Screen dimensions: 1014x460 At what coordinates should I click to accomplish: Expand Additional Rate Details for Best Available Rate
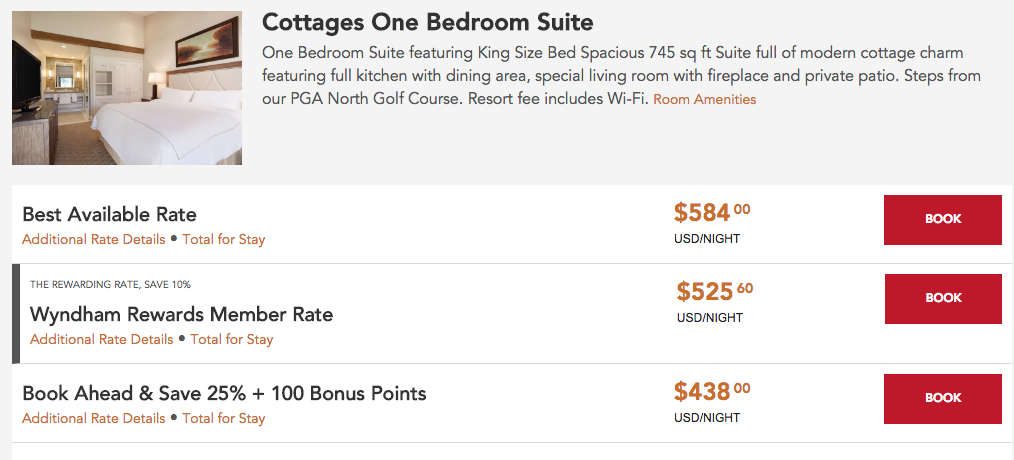93,240
